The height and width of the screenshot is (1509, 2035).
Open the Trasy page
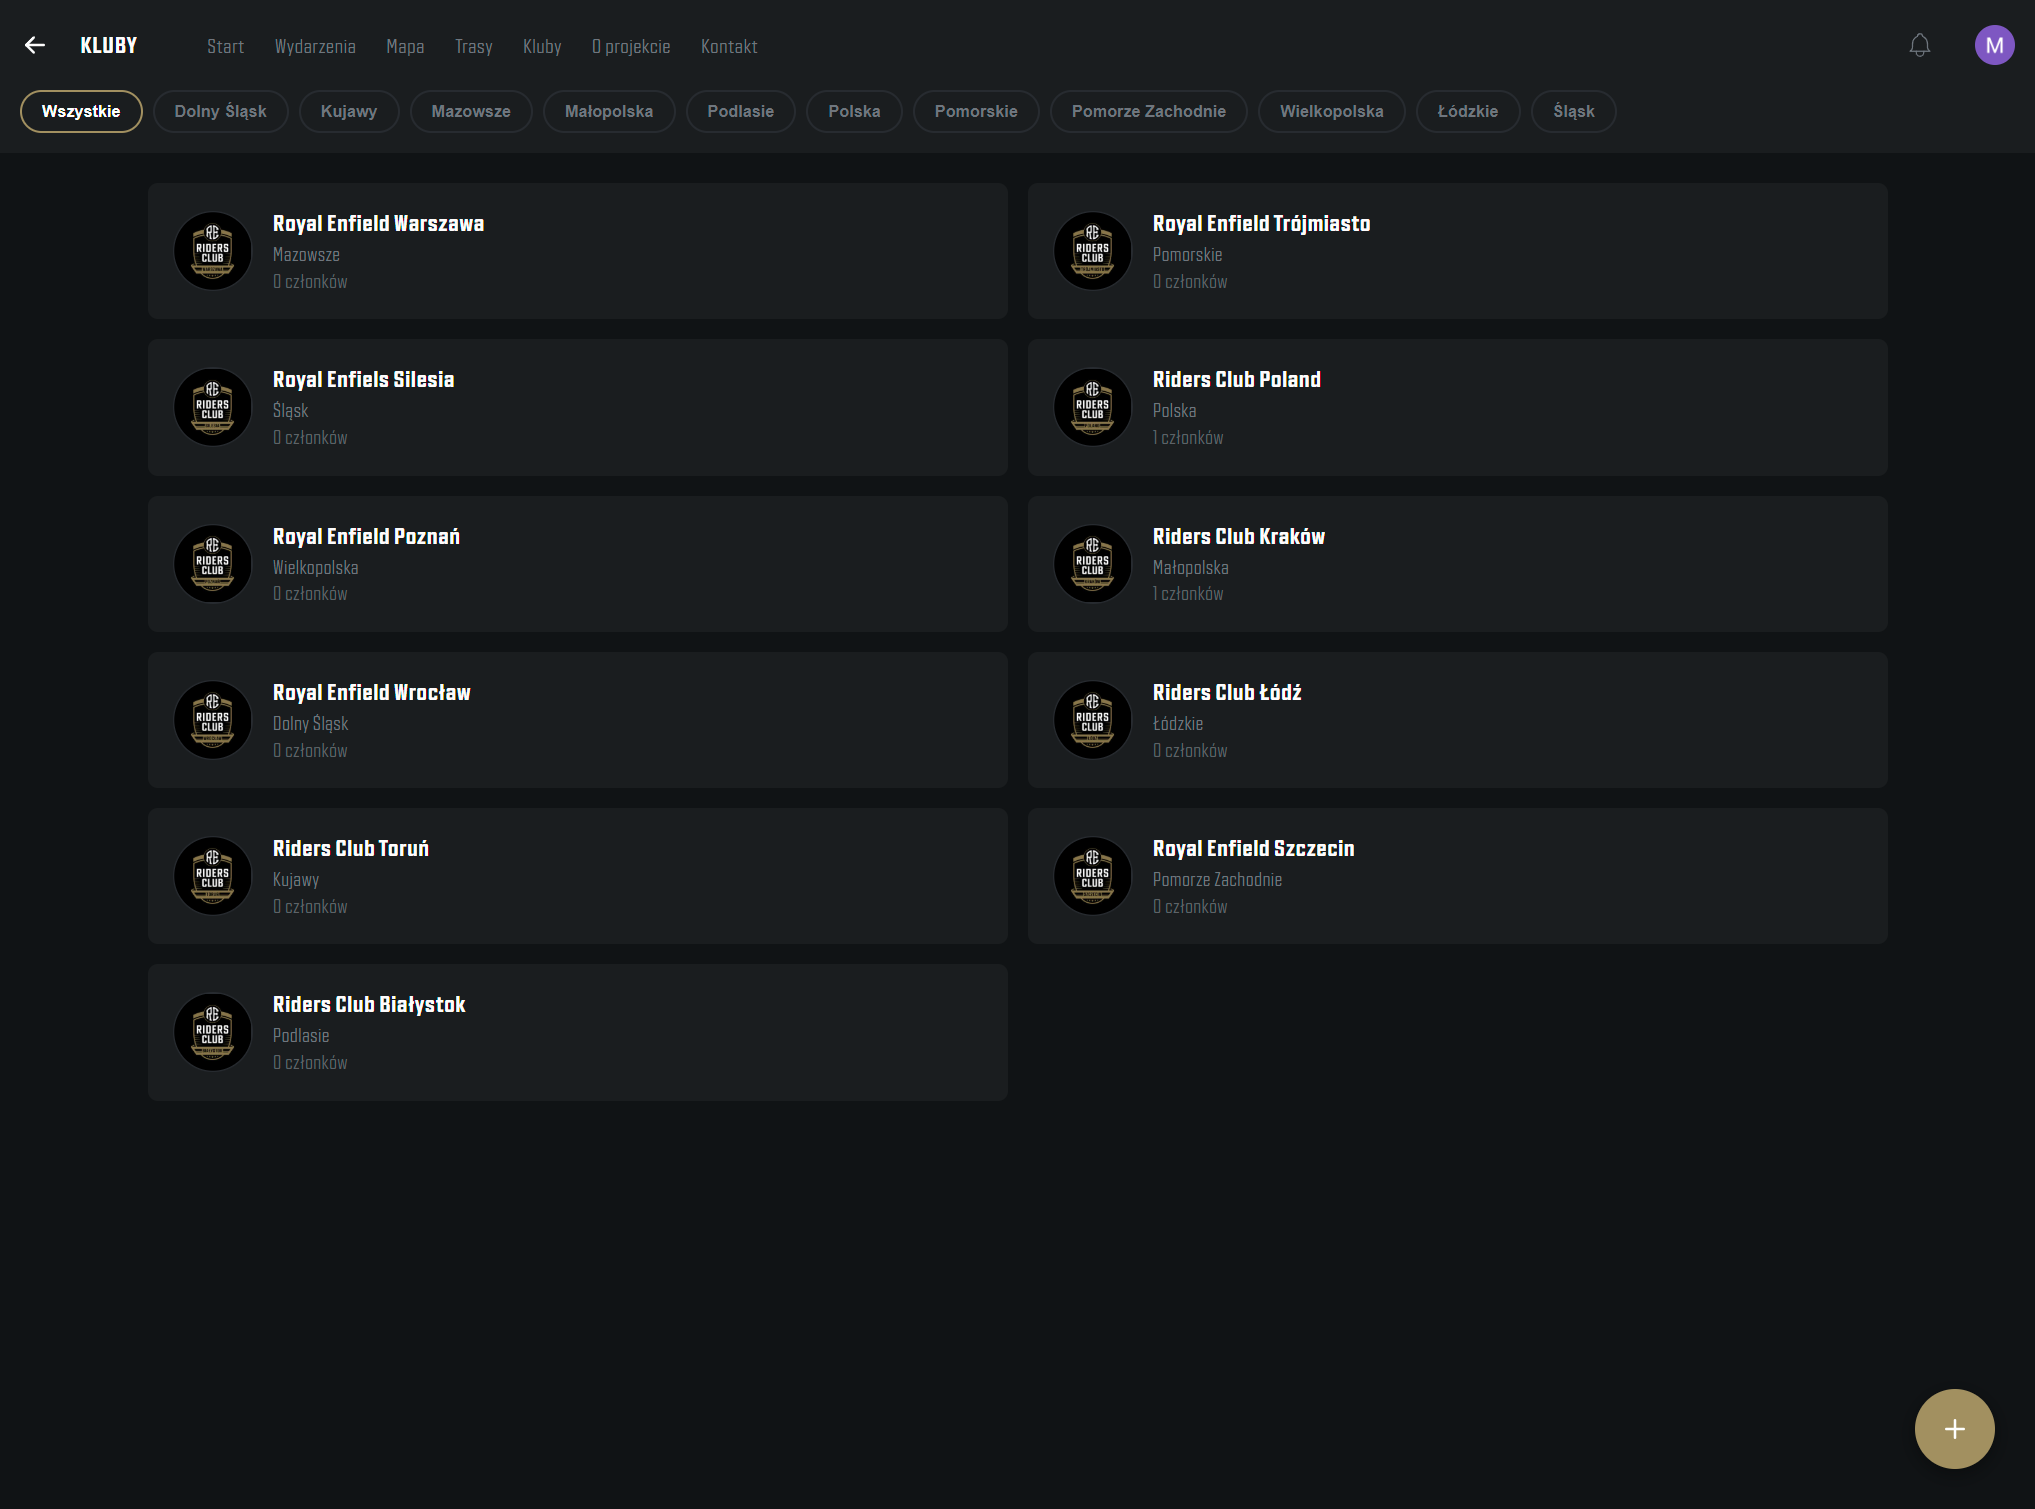point(474,46)
